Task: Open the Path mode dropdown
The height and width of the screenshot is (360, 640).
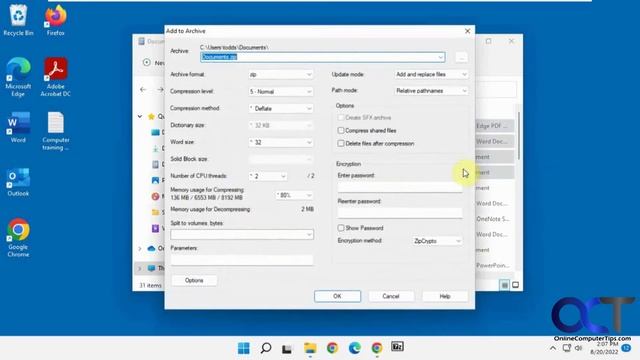Action: pyautogui.click(x=431, y=91)
